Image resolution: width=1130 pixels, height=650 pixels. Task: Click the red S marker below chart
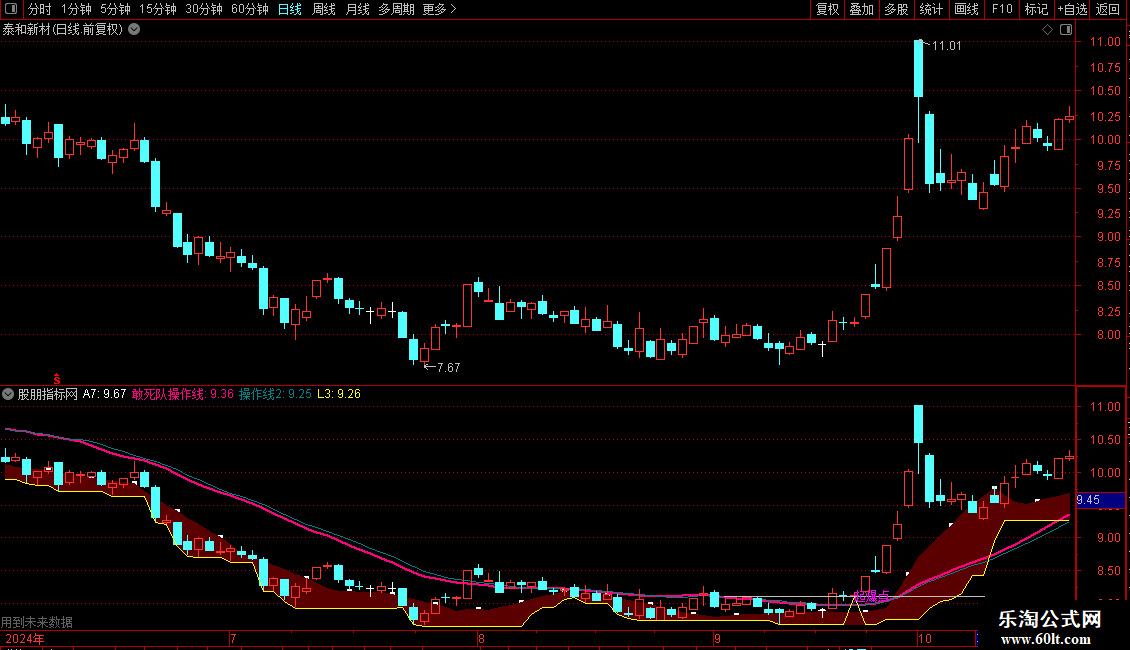coord(57,379)
